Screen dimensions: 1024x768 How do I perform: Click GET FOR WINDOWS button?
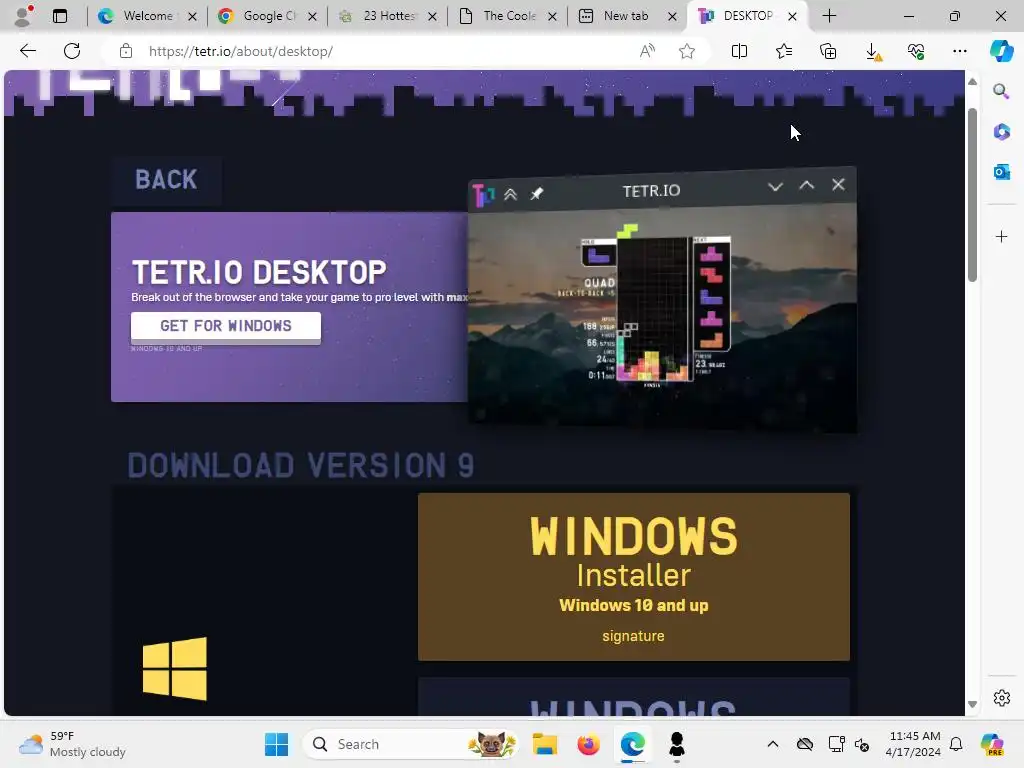(x=226, y=326)
